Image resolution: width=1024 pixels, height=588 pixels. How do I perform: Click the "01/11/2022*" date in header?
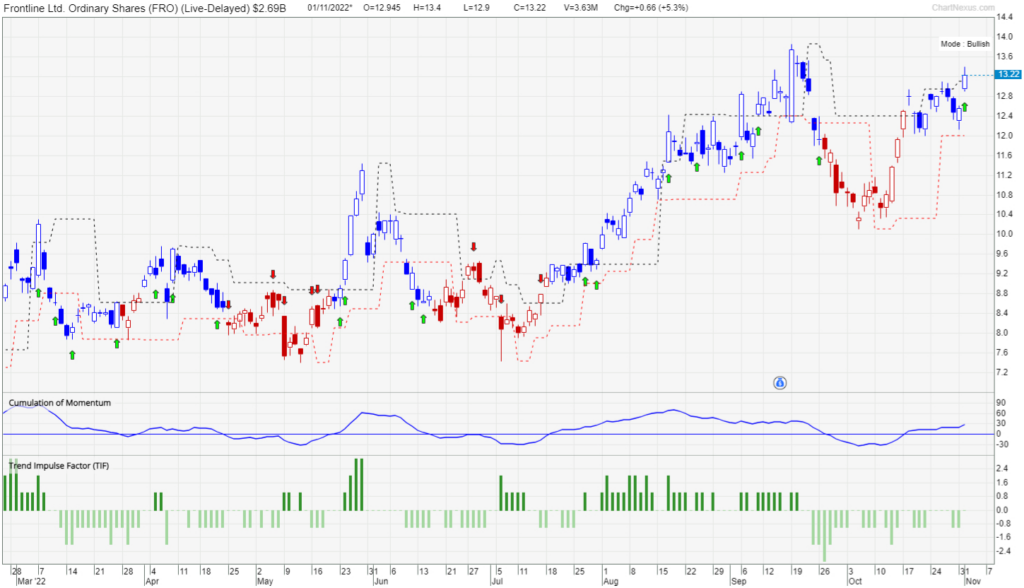[x=330, y=8]
